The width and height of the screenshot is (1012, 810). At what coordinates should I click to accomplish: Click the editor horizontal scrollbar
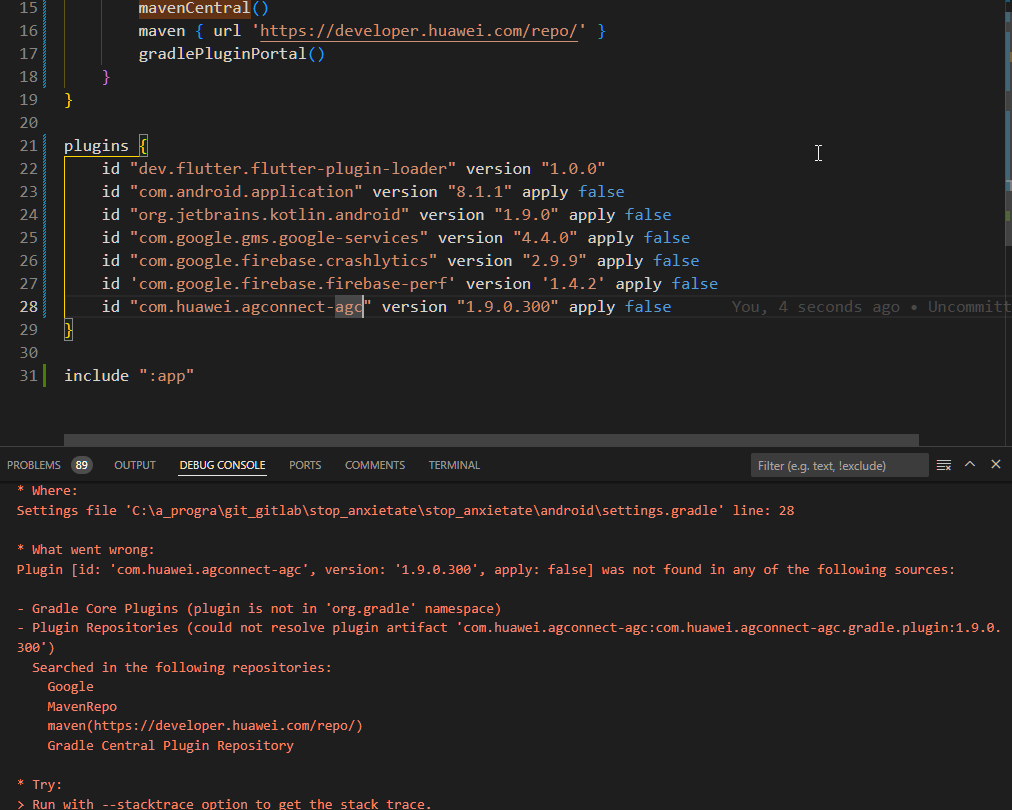coord(490,439)
